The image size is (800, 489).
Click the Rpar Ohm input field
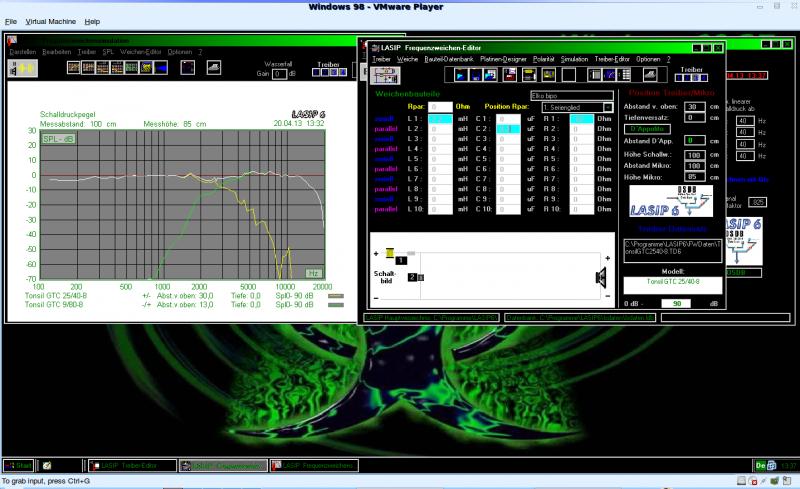point(440,107)
